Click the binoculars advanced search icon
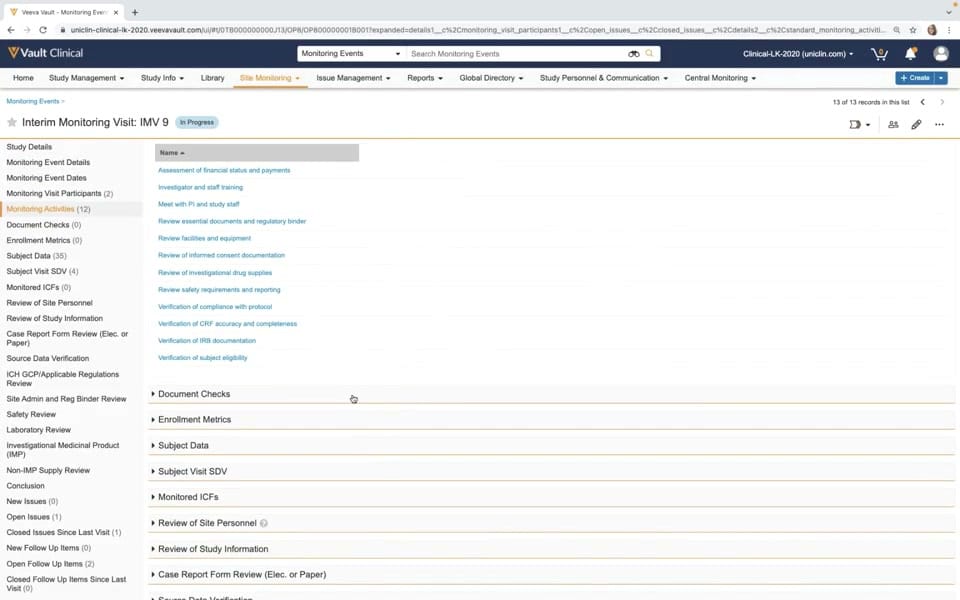 pos(634,54)
